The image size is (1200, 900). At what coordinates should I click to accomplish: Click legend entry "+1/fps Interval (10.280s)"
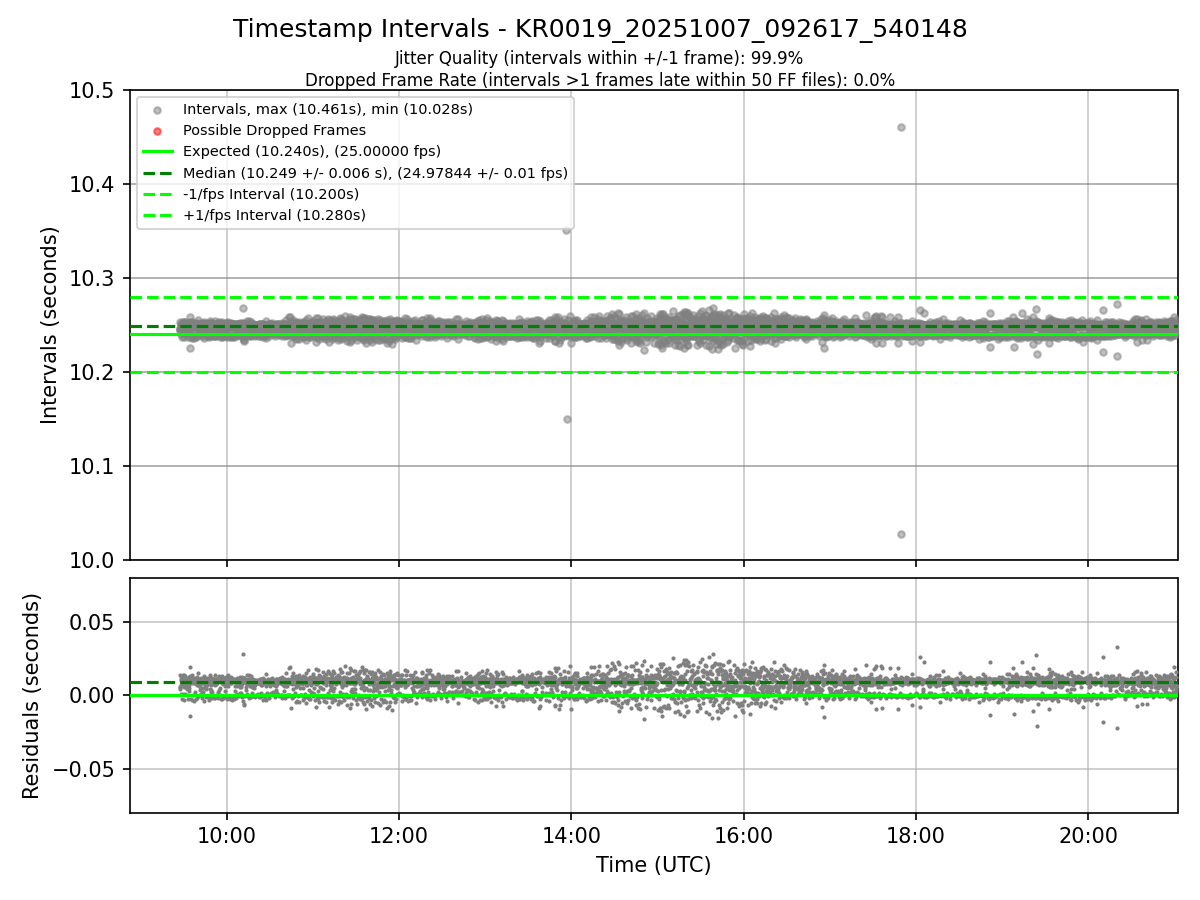(274, 215)
